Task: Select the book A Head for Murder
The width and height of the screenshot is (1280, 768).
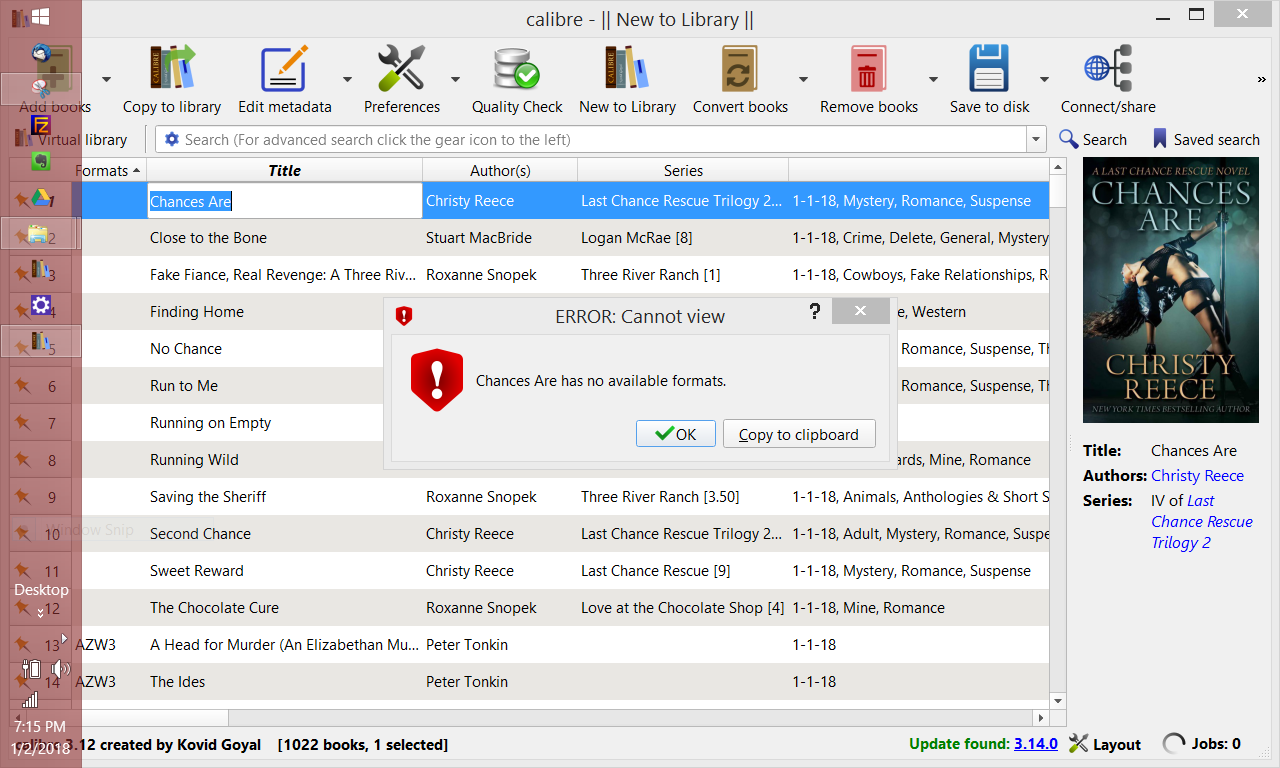Action: click(284, 645)
